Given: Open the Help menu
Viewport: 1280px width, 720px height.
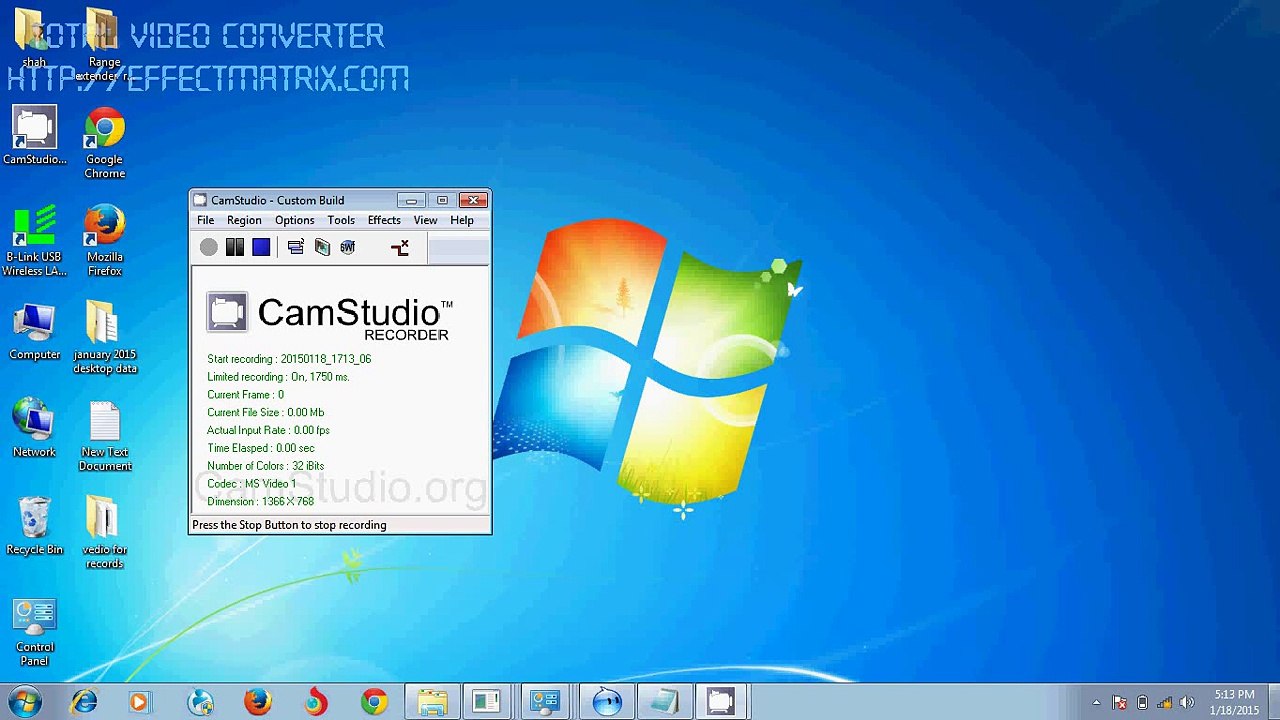Looking at the screenshot, I should tap(462, 220).
